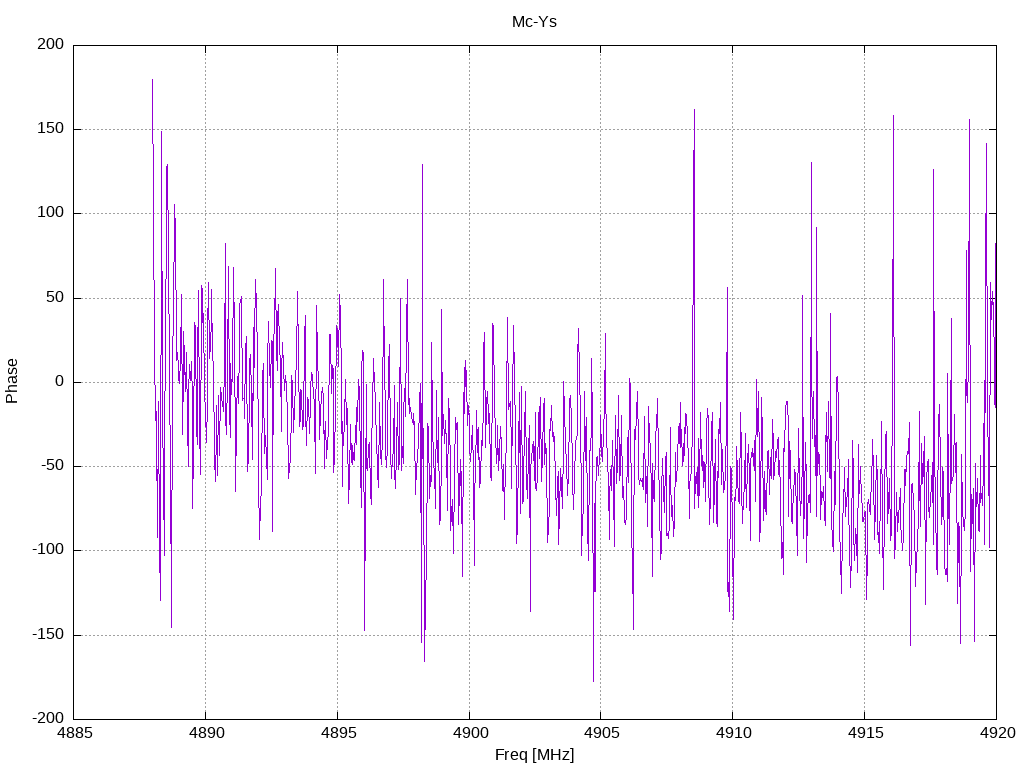Click the x-axis value 4915
This screenshot has height=768, width=1024.
(x=865, y=733)
